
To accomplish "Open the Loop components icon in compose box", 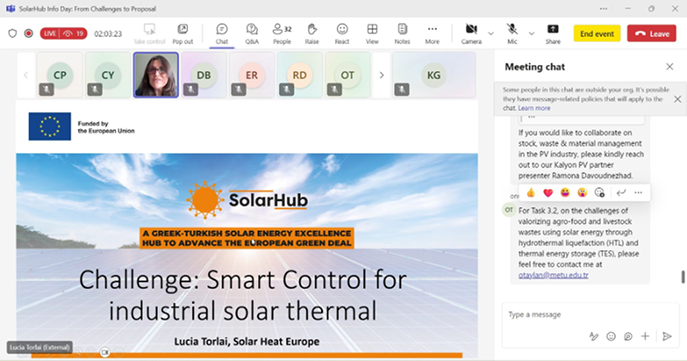I will (x=628, y=336).
